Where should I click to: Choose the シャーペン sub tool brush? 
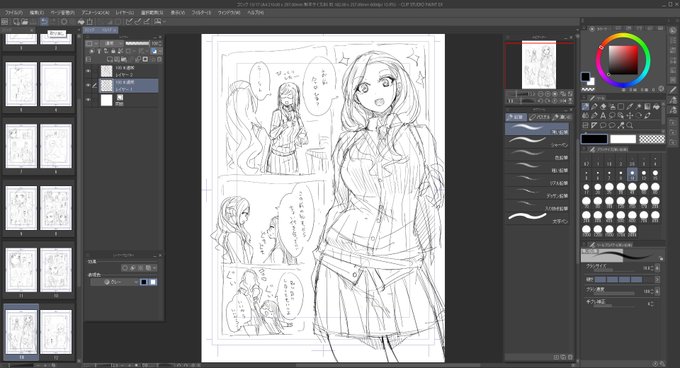tap(537, 142)
